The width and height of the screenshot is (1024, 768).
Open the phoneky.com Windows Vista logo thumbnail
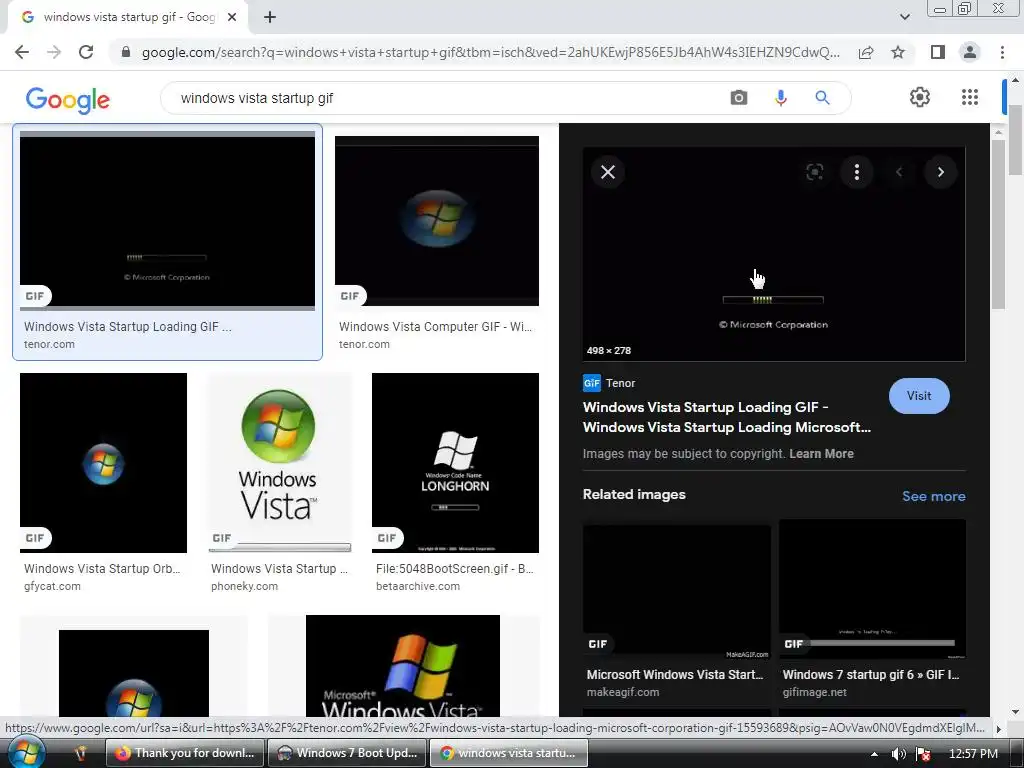280,463
